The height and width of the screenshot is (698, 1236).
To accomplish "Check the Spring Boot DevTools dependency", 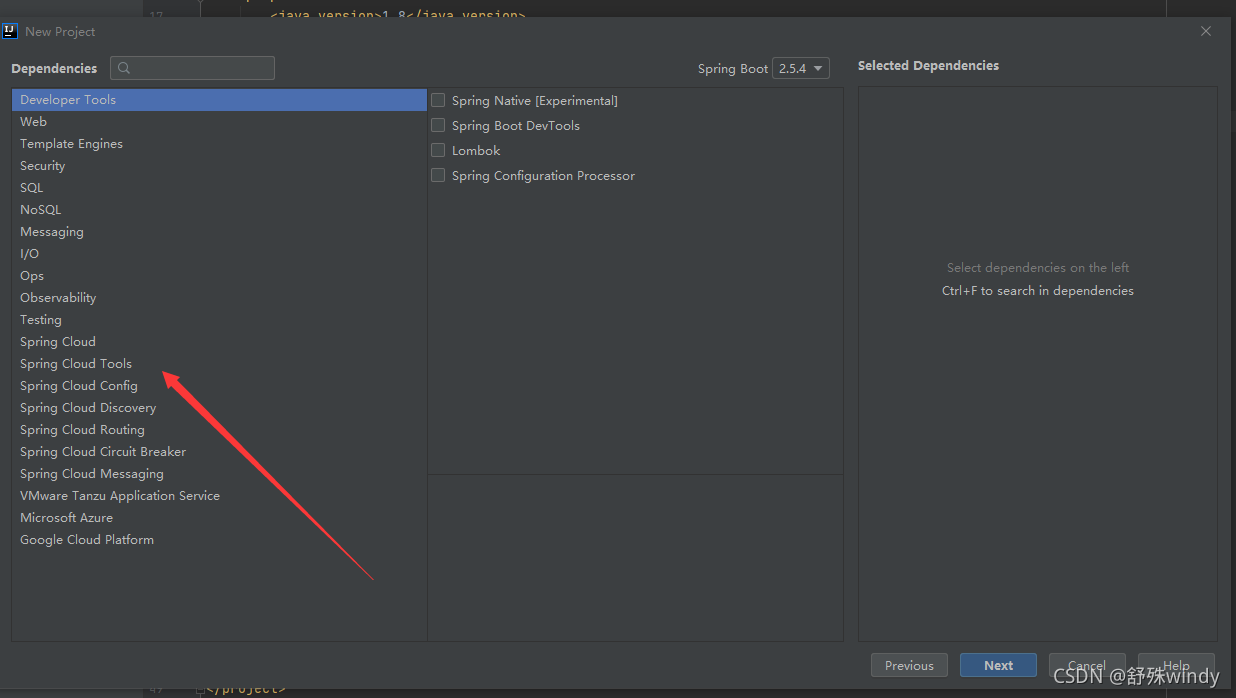I will coord(438,125).
